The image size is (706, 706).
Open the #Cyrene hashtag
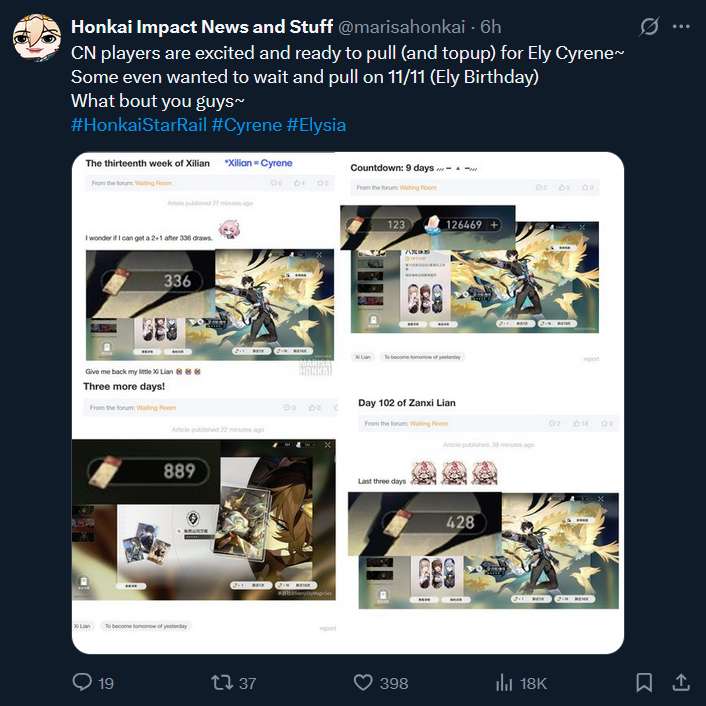[247, 125]
